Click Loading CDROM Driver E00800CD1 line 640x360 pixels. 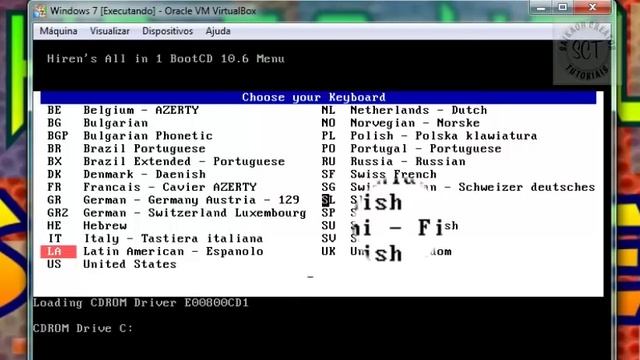141,303
